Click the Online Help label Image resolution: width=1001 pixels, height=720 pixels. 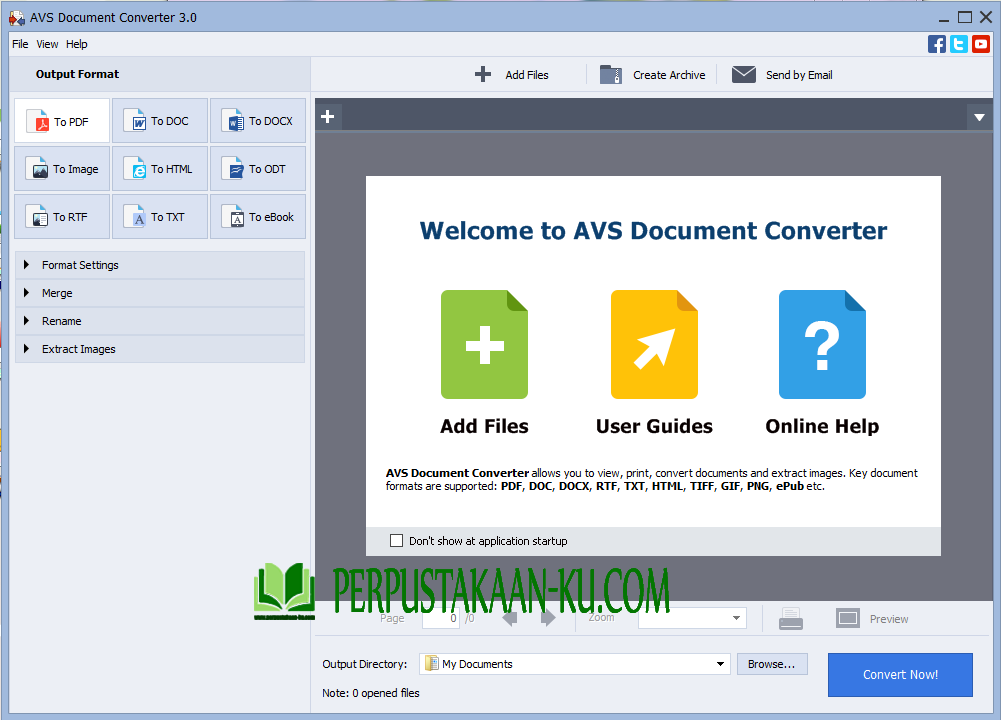(822, 426)
